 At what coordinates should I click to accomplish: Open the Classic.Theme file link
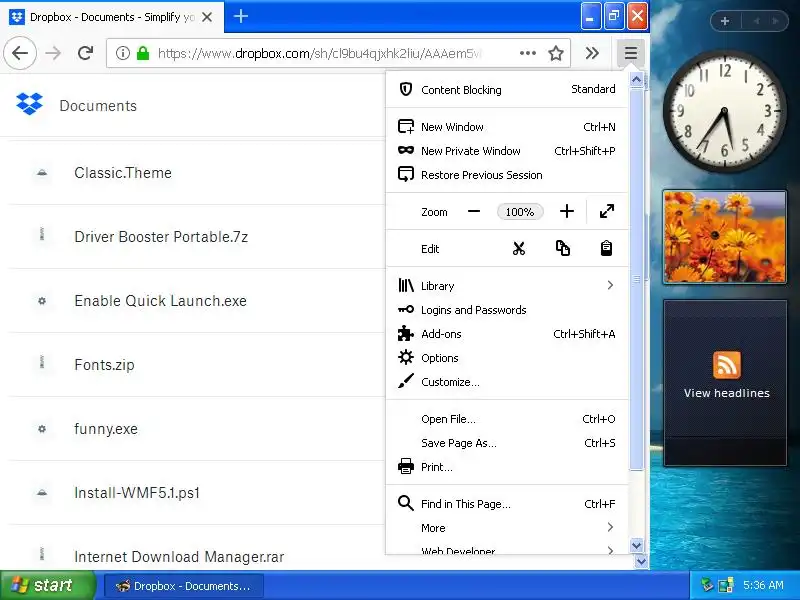123,172
